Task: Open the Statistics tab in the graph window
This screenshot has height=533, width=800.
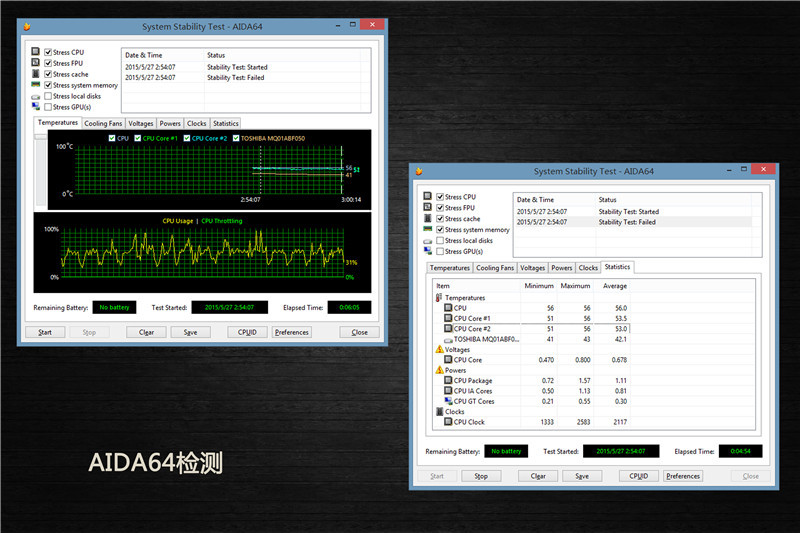Action: pyautogui.click(x=226, y=124)
